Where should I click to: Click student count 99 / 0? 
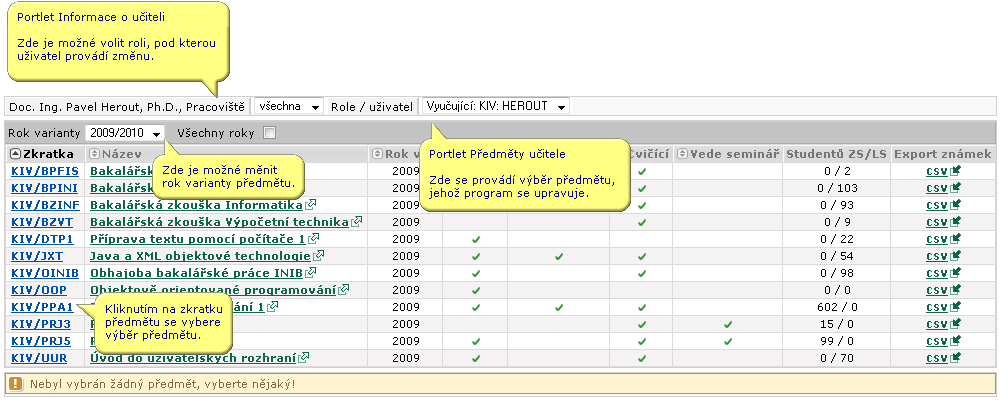click(x=836, y=341)
